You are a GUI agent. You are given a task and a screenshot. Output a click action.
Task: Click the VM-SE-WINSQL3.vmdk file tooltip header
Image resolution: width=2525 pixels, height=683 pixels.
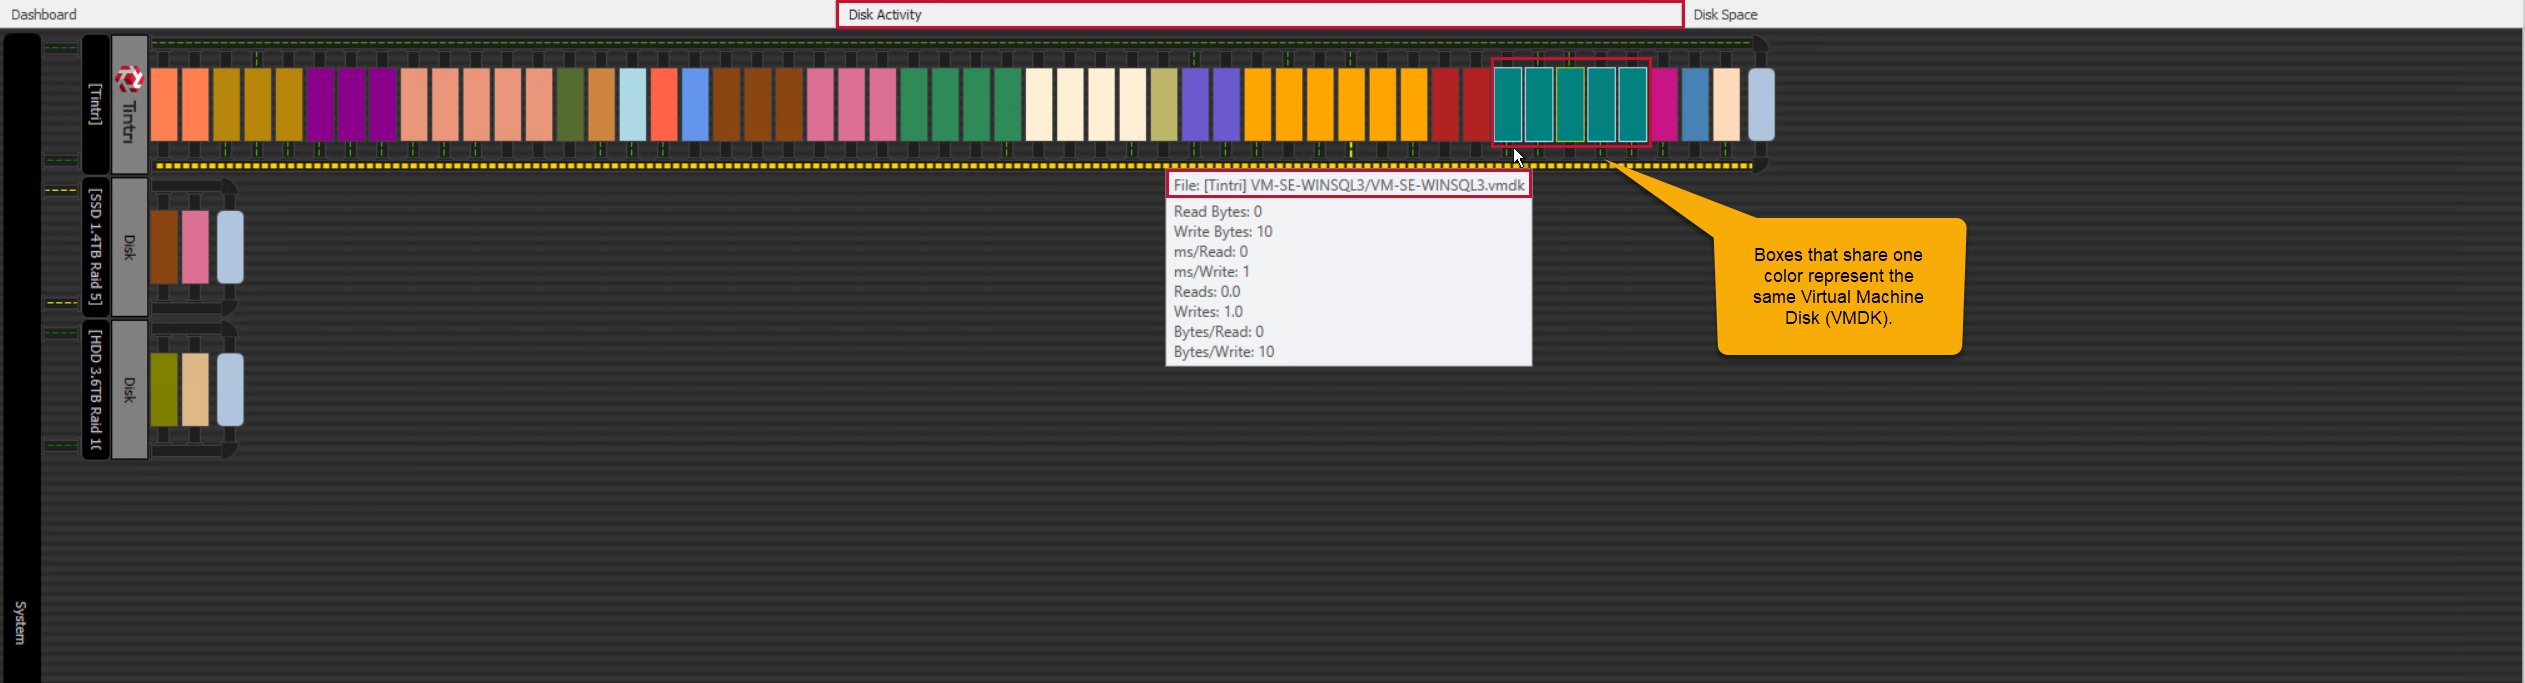point(1348,185)
